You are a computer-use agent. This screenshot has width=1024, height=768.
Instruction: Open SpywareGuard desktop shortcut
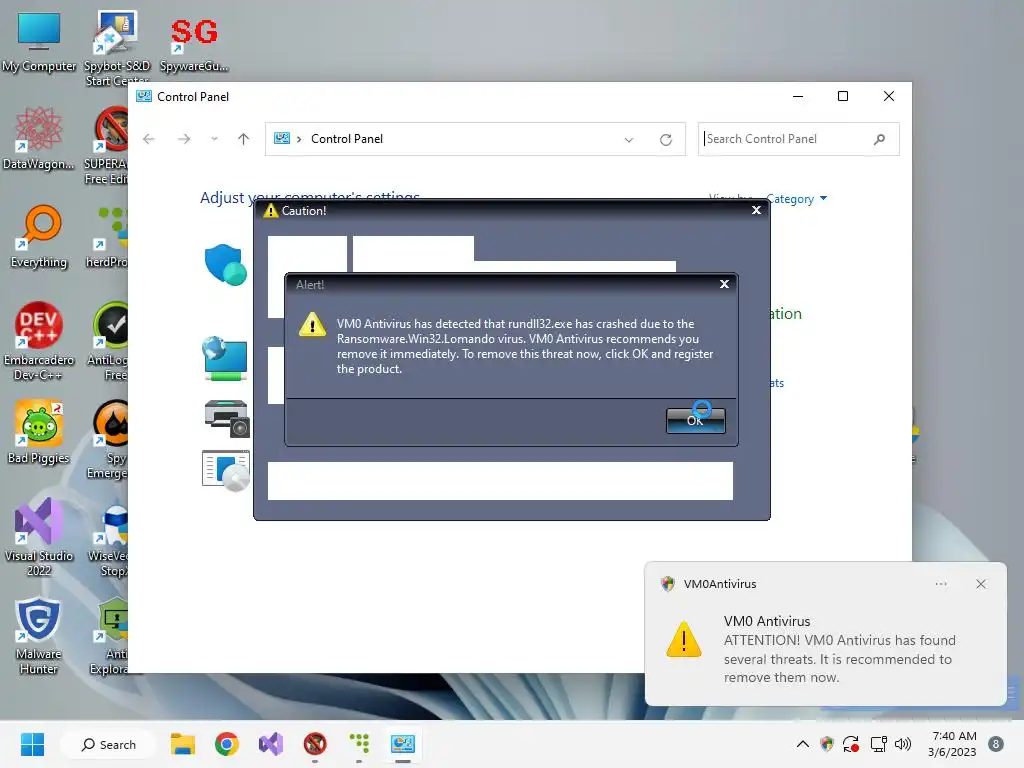[194, 44]
